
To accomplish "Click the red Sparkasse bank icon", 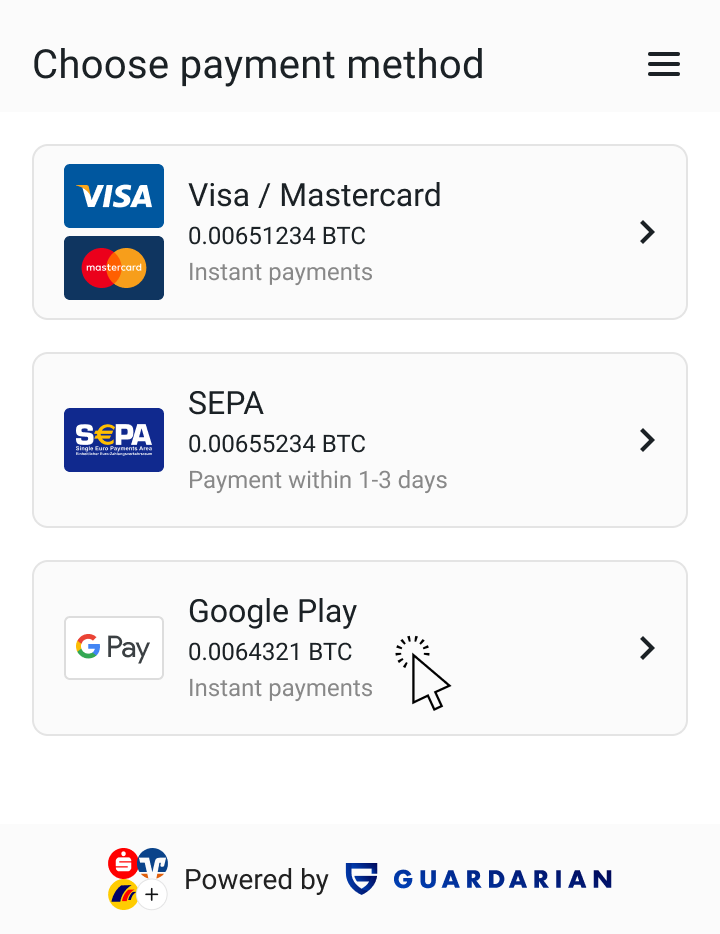I will pos(123,863).
